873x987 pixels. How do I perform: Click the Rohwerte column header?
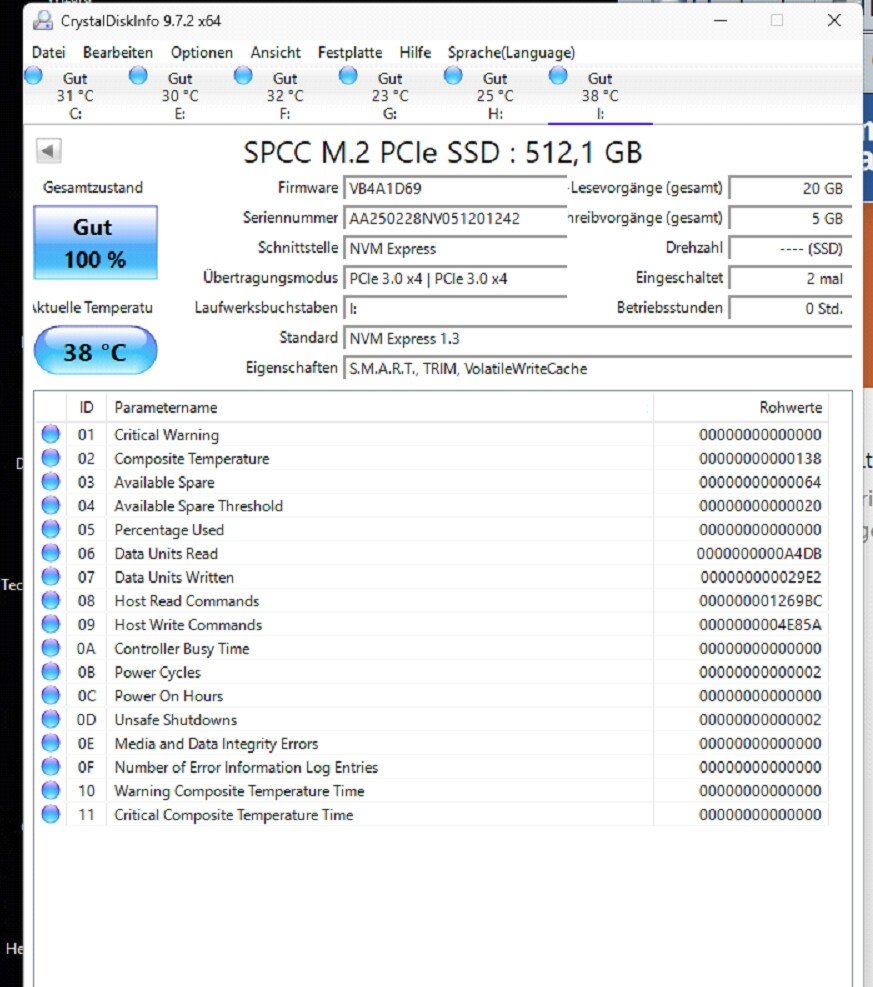741,407
